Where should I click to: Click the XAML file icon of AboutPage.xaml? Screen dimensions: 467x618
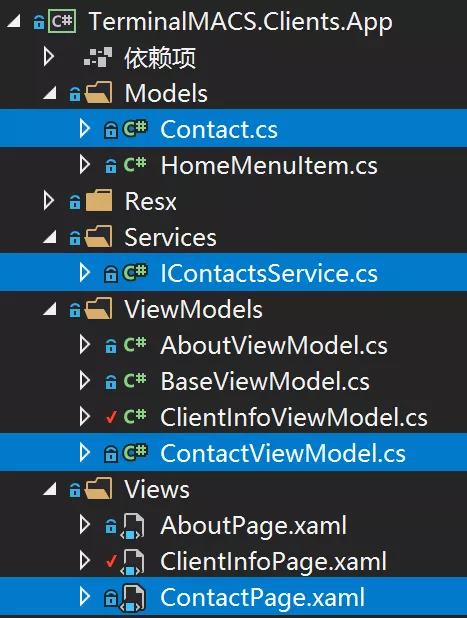(x=132, y=527)
